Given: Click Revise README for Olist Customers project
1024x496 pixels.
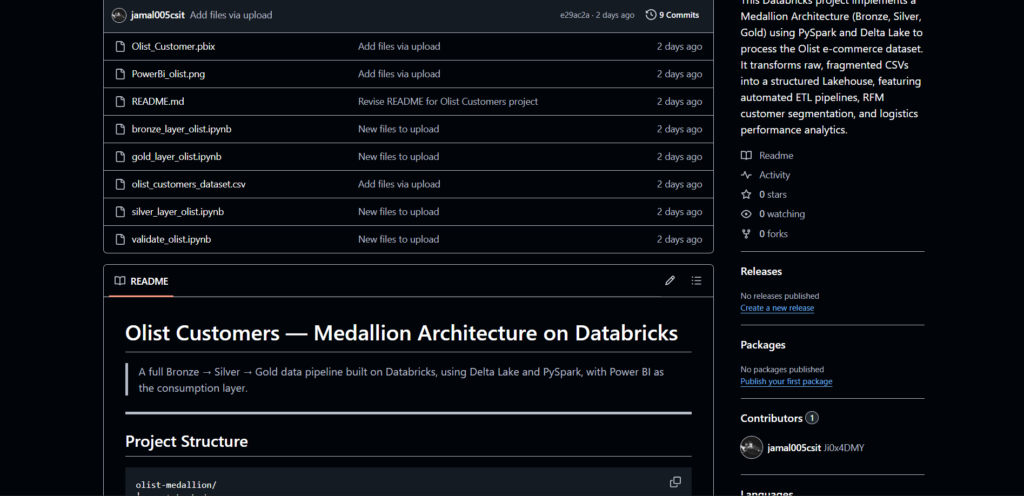Looking at the screenshot, I should [447, 101].
